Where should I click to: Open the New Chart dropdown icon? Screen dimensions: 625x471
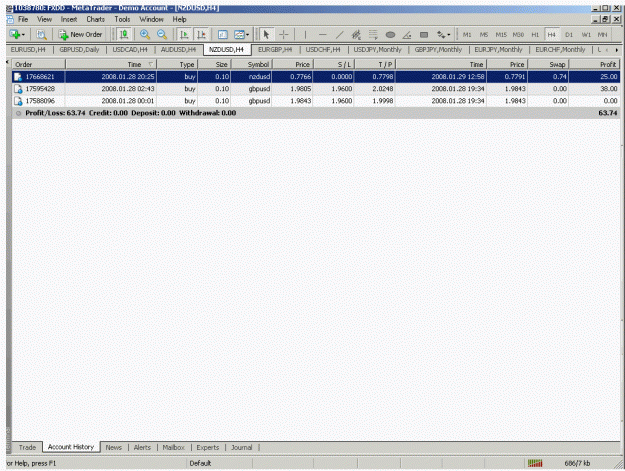click(x=17, y=35)
